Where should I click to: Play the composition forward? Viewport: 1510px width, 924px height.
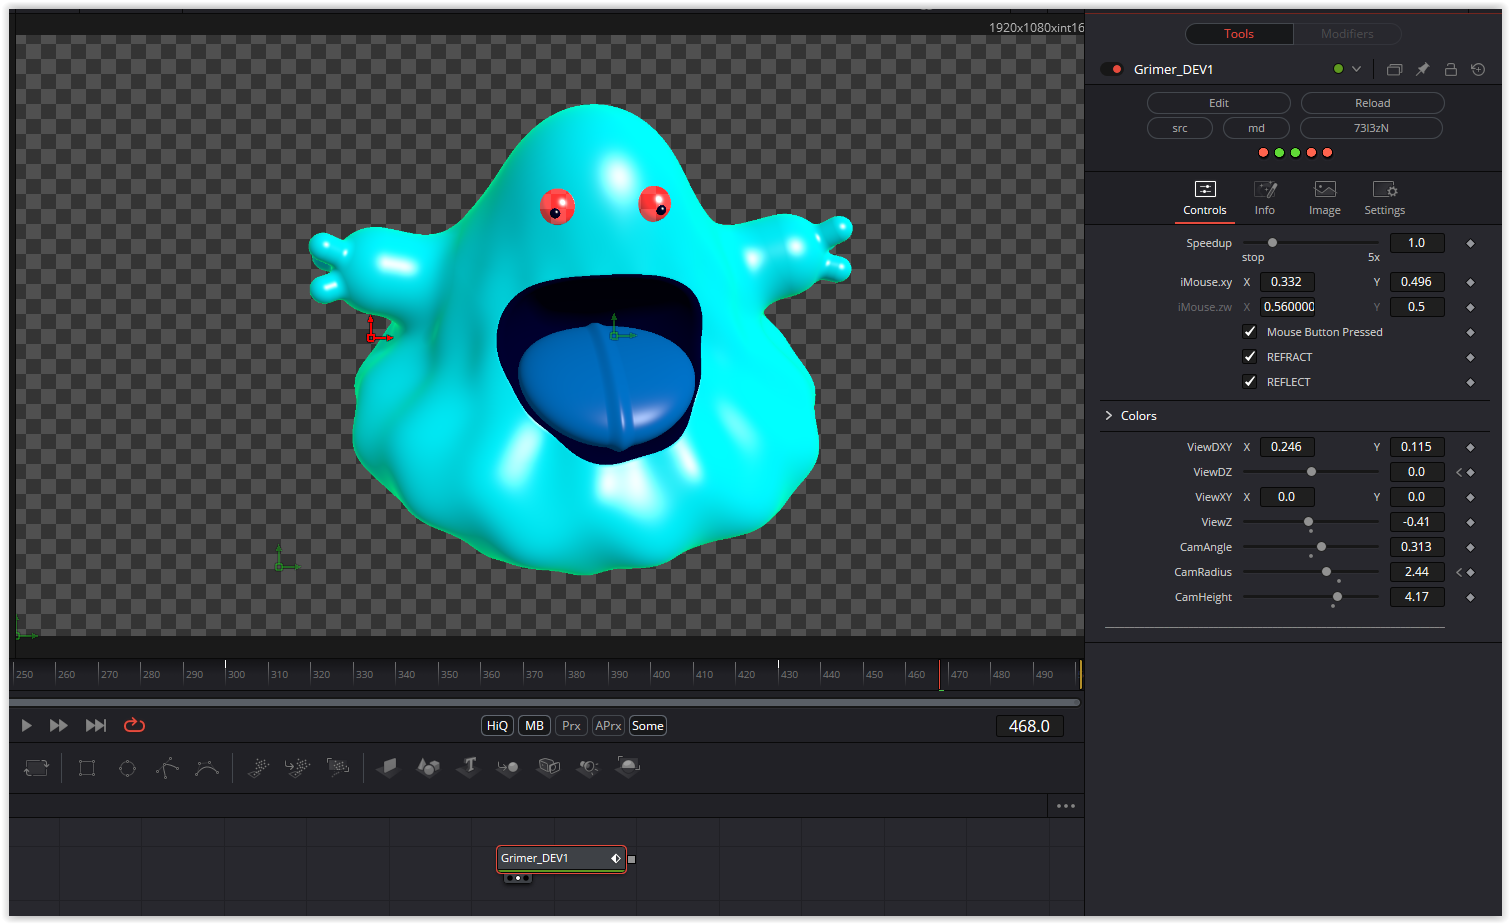point(26,725)
